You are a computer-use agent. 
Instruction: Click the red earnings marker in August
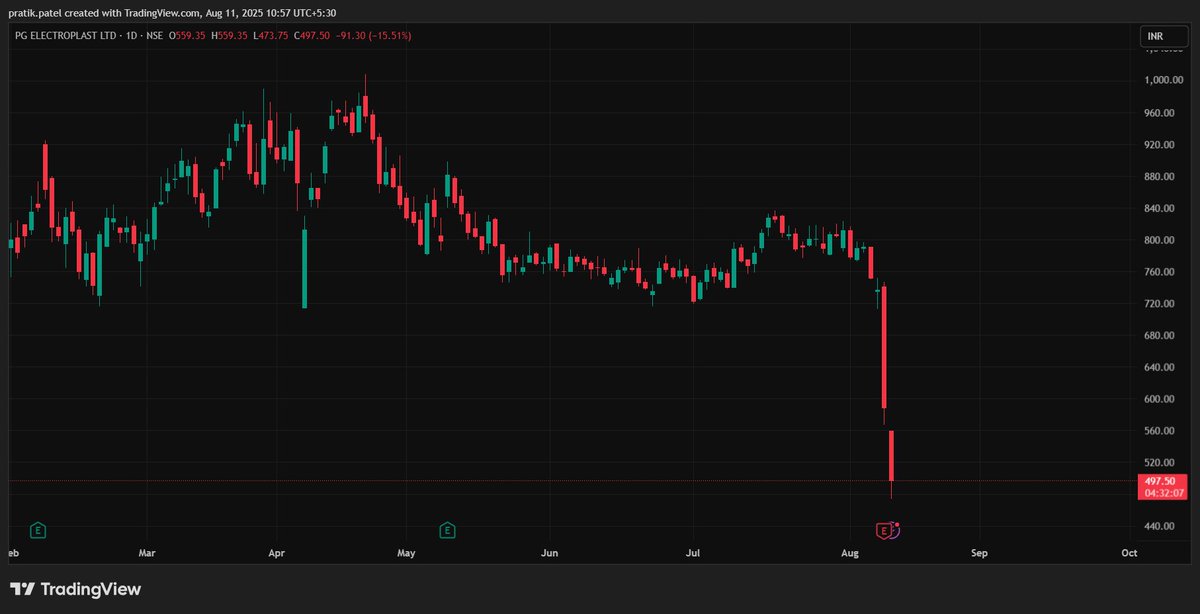pos(884,529)
